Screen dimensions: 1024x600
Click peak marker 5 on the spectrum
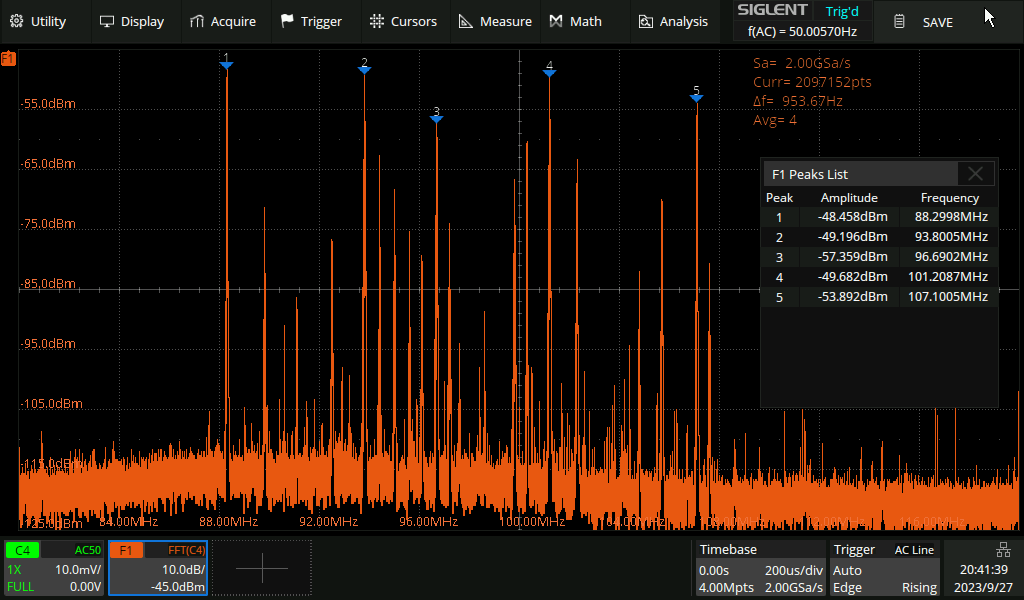point(697,97)
